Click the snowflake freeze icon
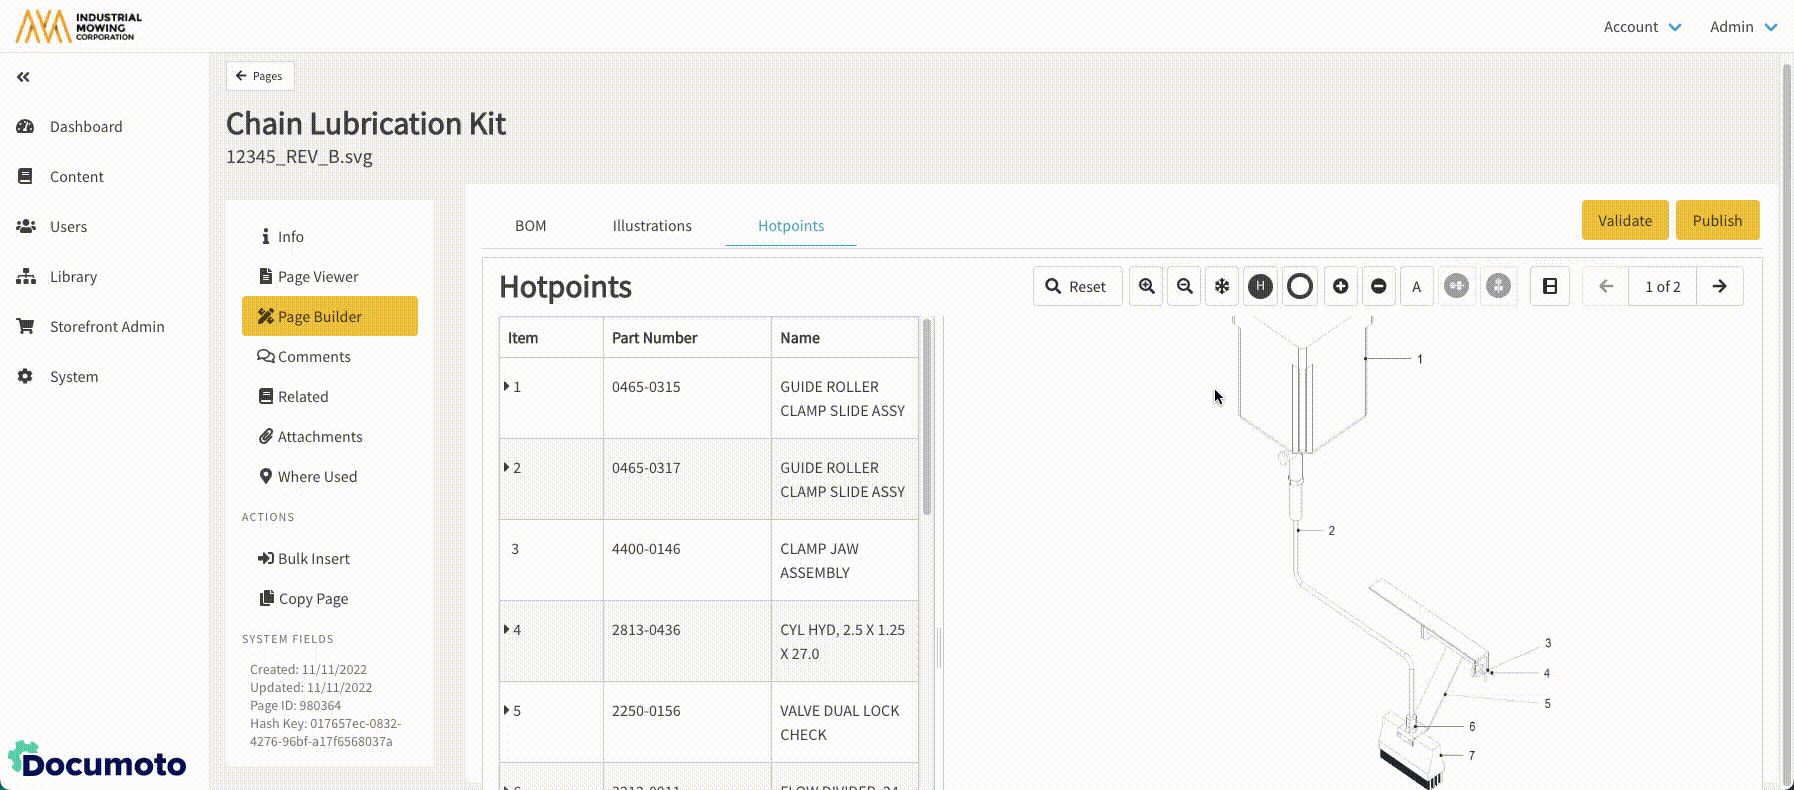The width and height of the screenshot is (1794, 790). (x=1222, y=286)
